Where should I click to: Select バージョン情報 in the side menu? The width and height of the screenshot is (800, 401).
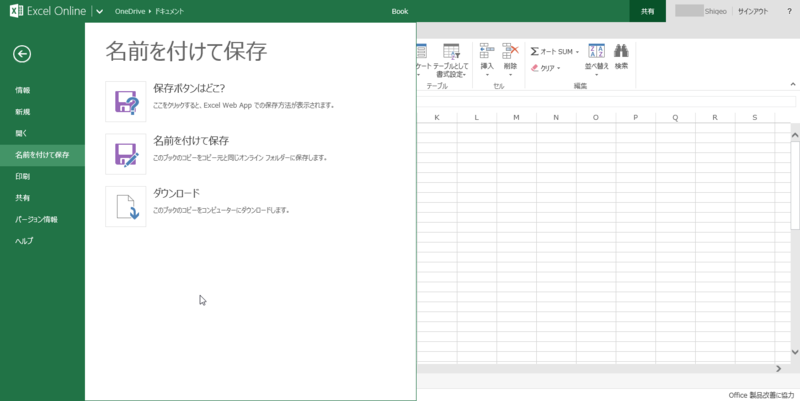(36, 219)
